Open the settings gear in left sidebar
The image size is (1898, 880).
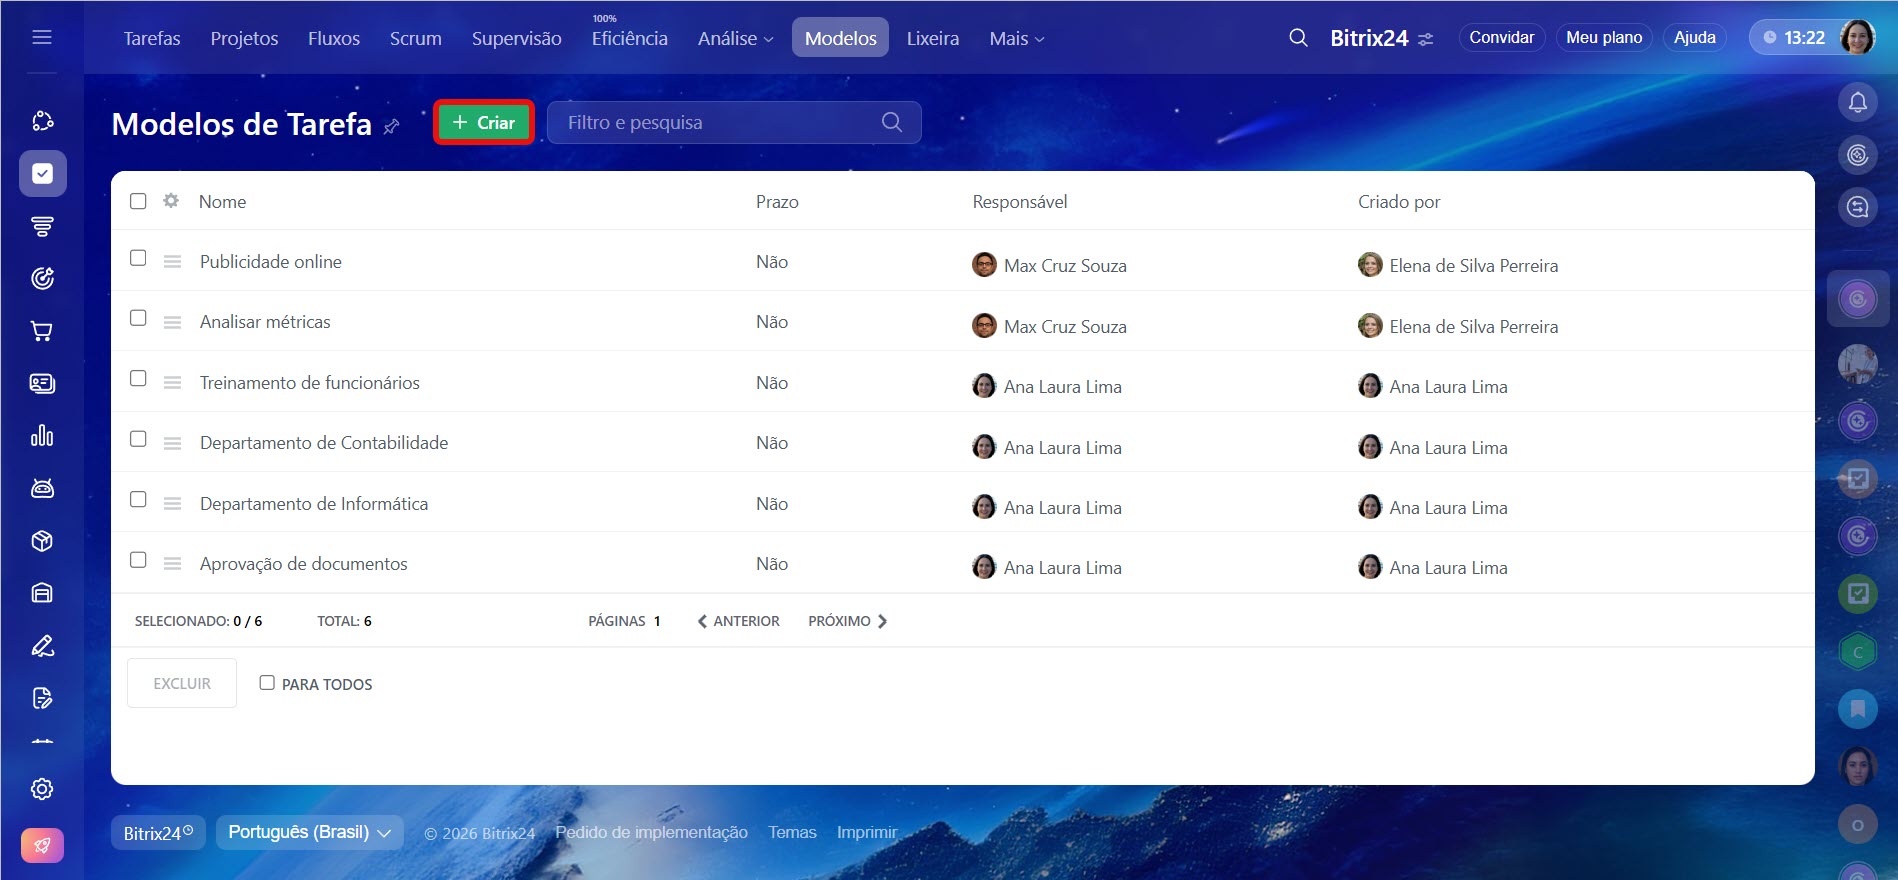[x=42, y=789]
